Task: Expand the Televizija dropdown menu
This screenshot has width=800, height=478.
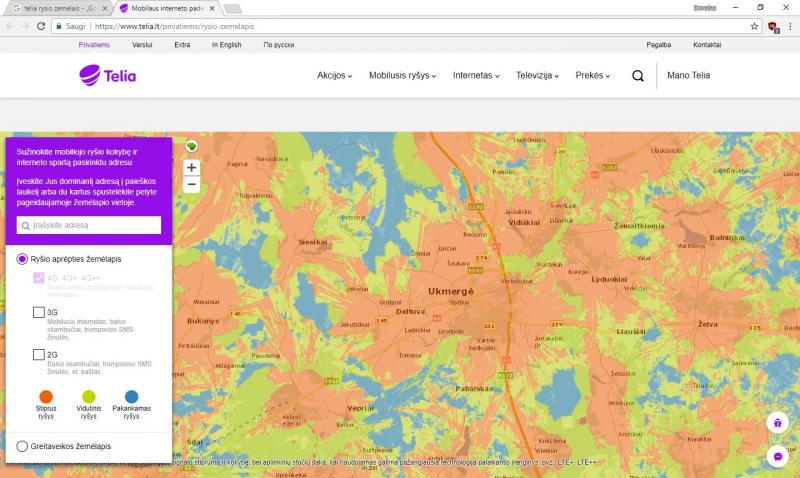Action: tap(537, 76)
